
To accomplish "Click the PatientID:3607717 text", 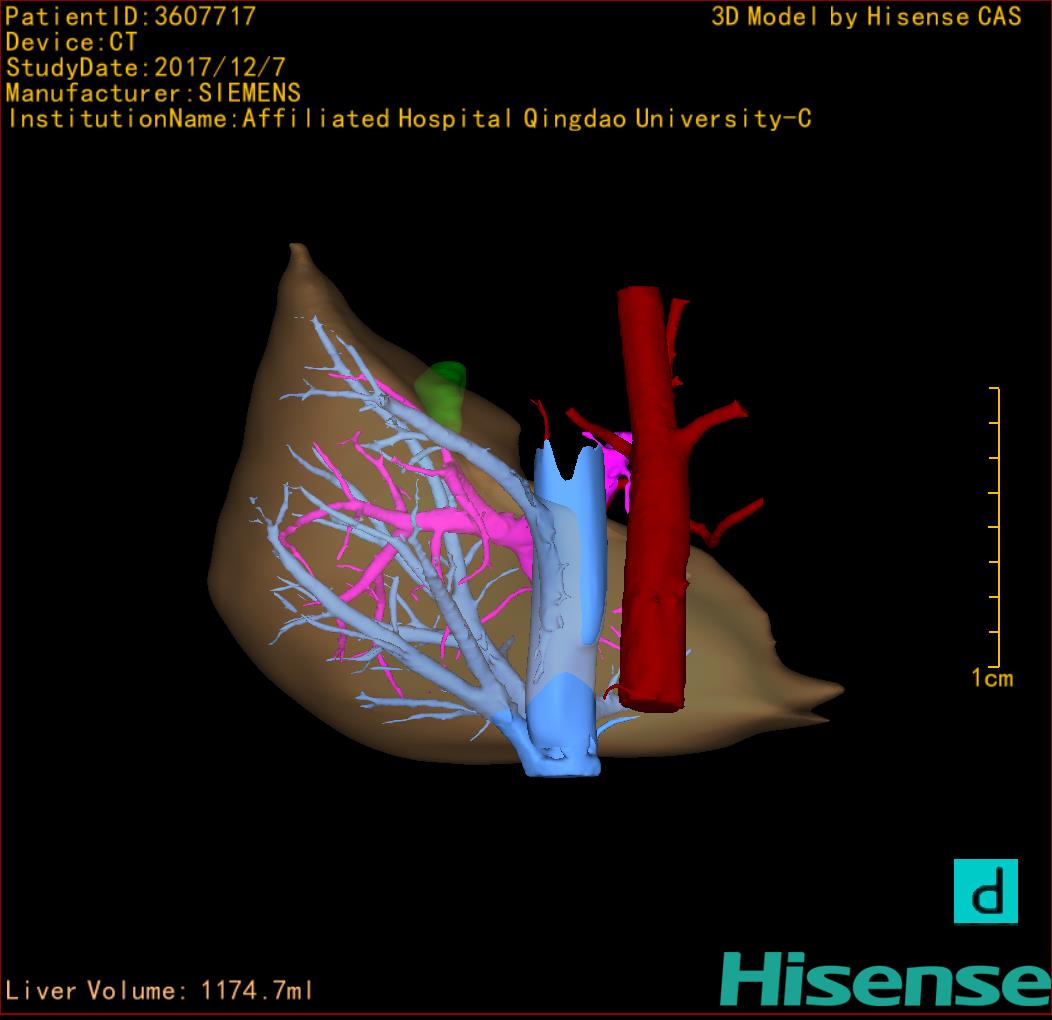I will (131, 16).
